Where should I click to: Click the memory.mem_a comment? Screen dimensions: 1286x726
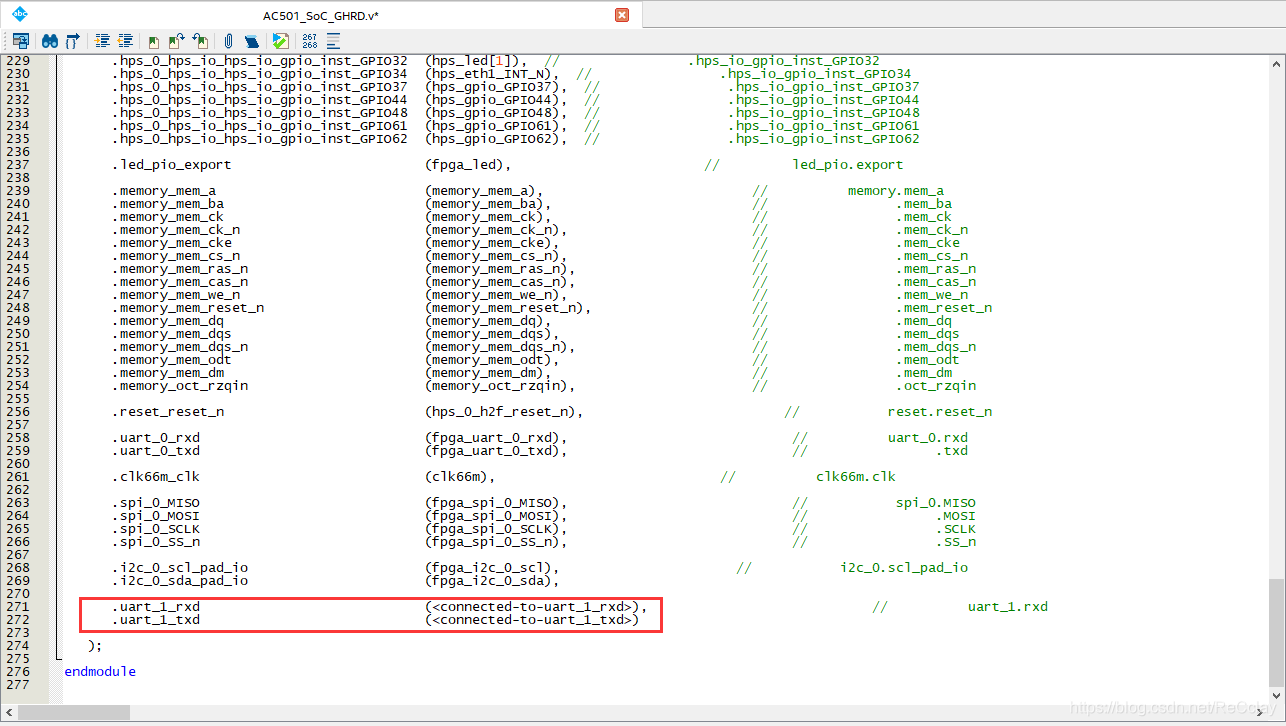[x=896, y=190]
